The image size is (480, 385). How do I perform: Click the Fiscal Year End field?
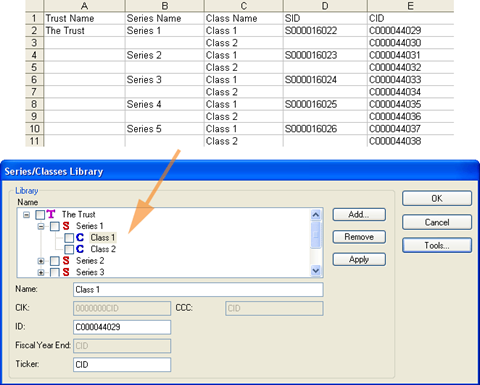pos(122,346)
